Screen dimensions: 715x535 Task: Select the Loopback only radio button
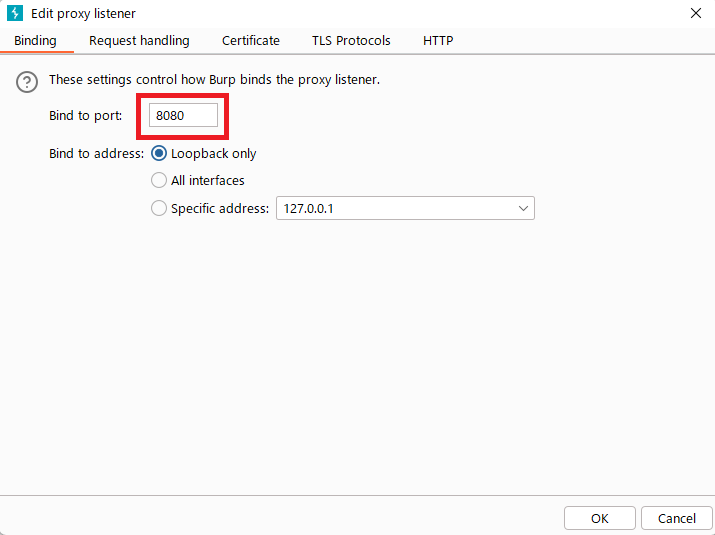pyautogui.click(x=159, y=154)
